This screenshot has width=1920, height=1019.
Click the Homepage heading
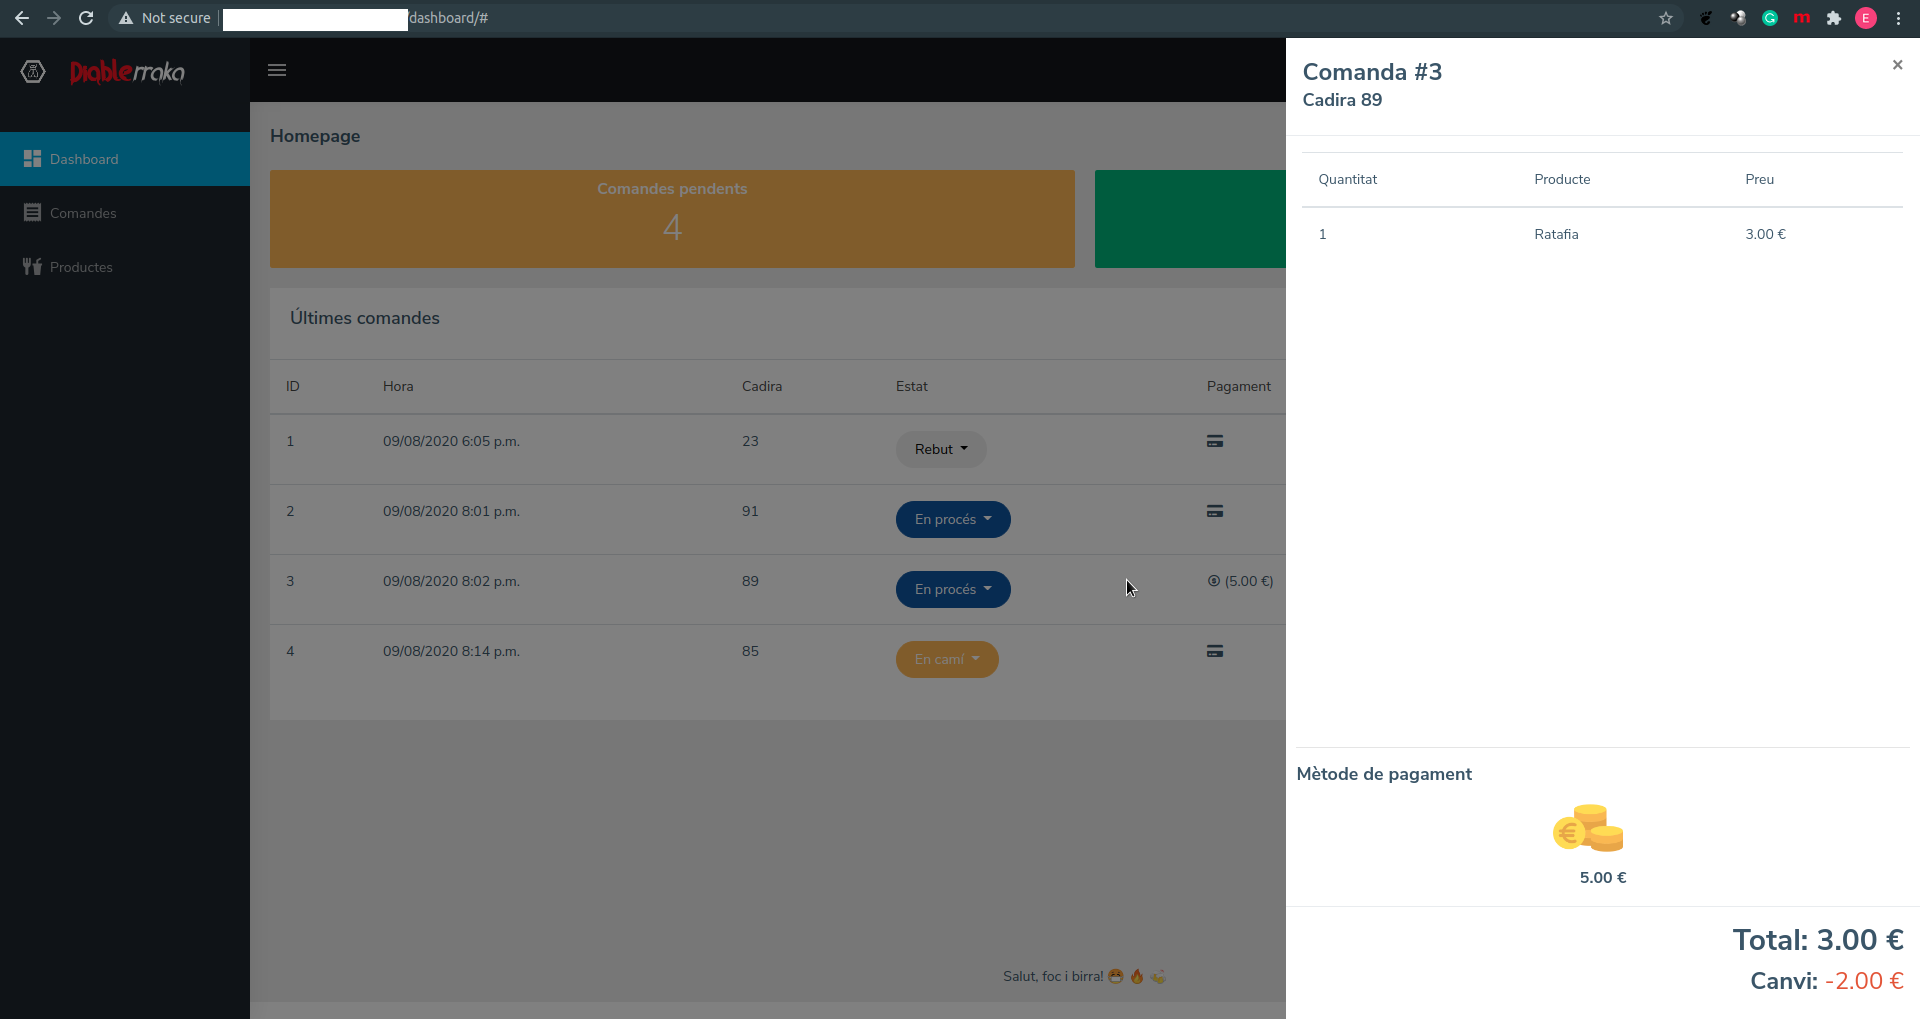point(315,136)
